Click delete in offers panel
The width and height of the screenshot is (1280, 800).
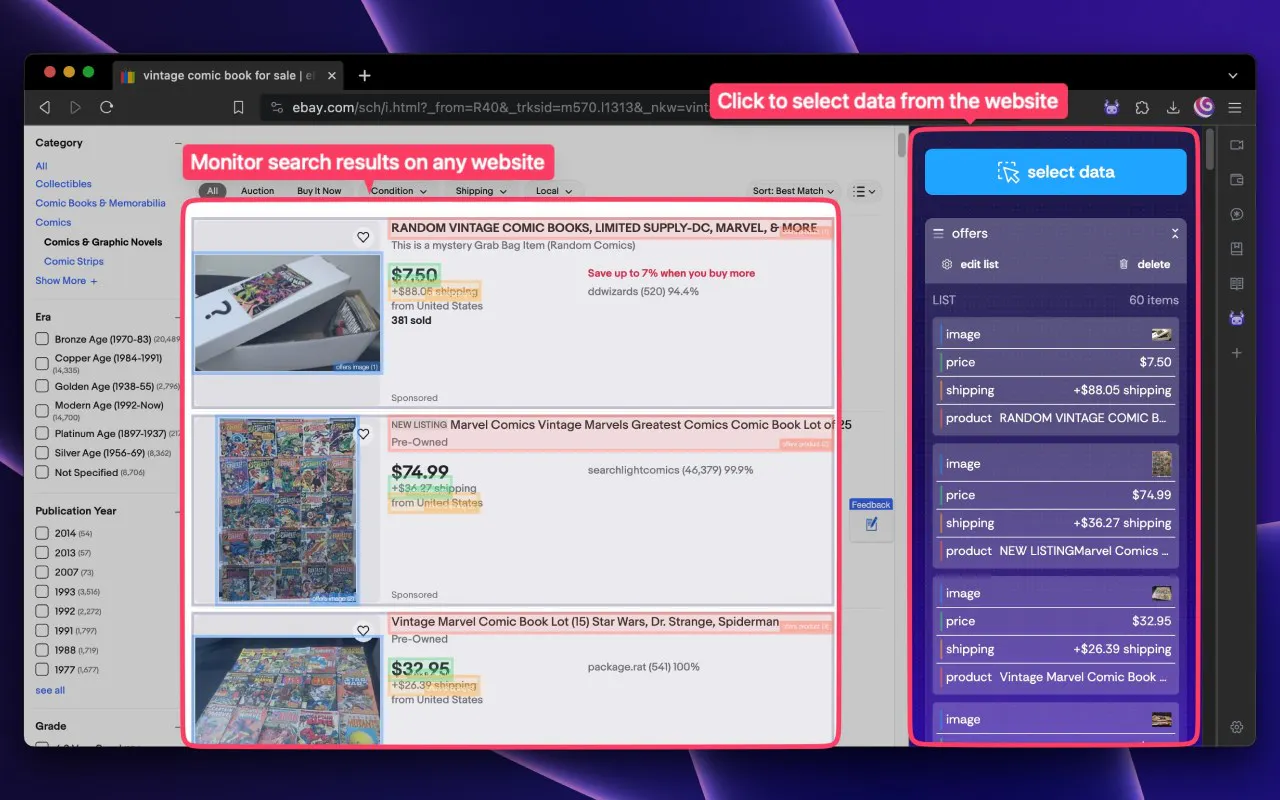coord(1153,264)
